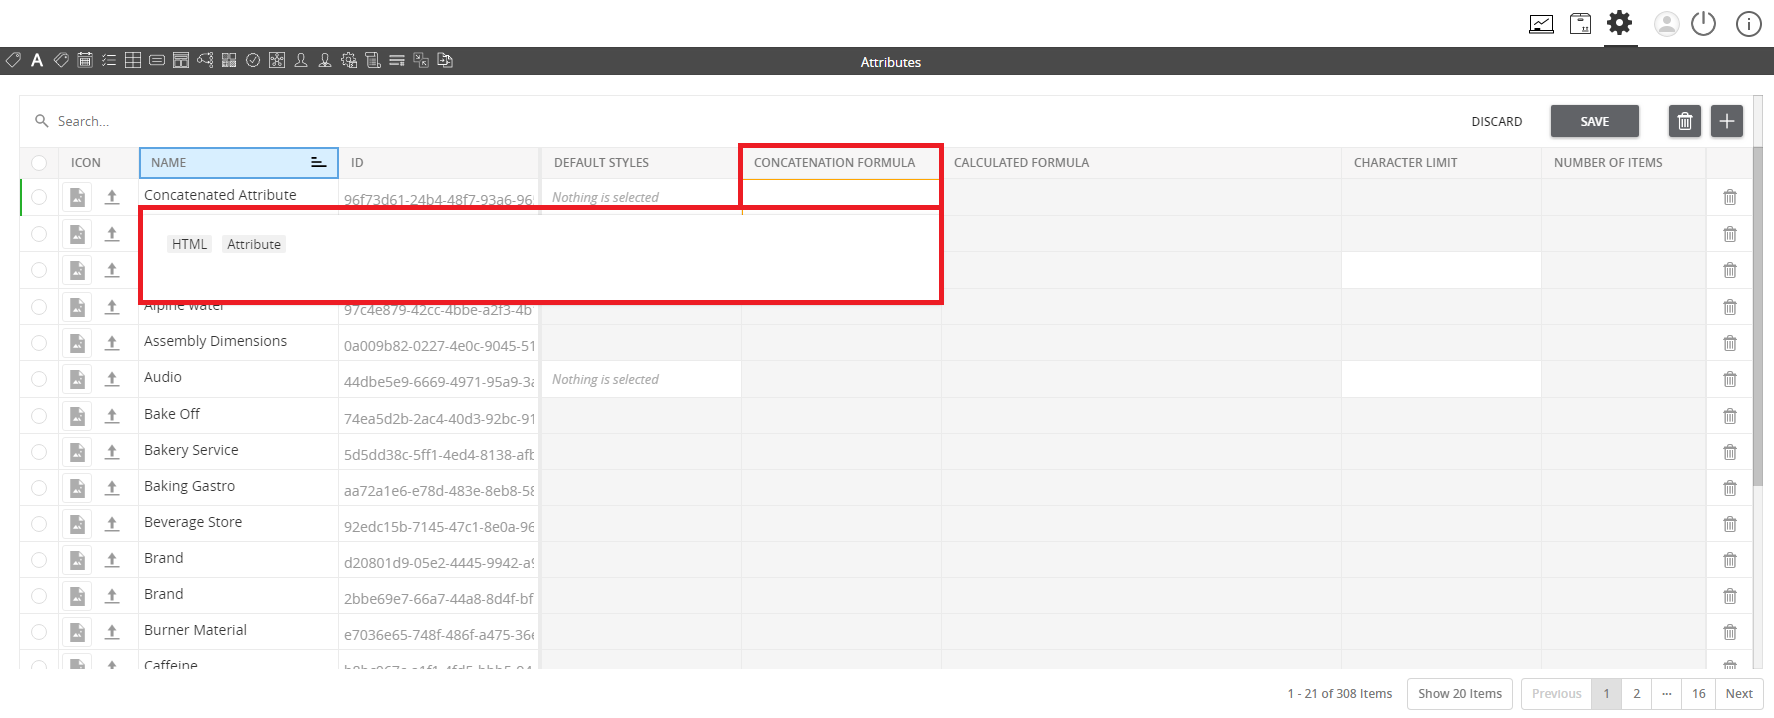Add a new attribute with the plus button
This screenshot has width=1774, height=718.
pos(1727,121)
